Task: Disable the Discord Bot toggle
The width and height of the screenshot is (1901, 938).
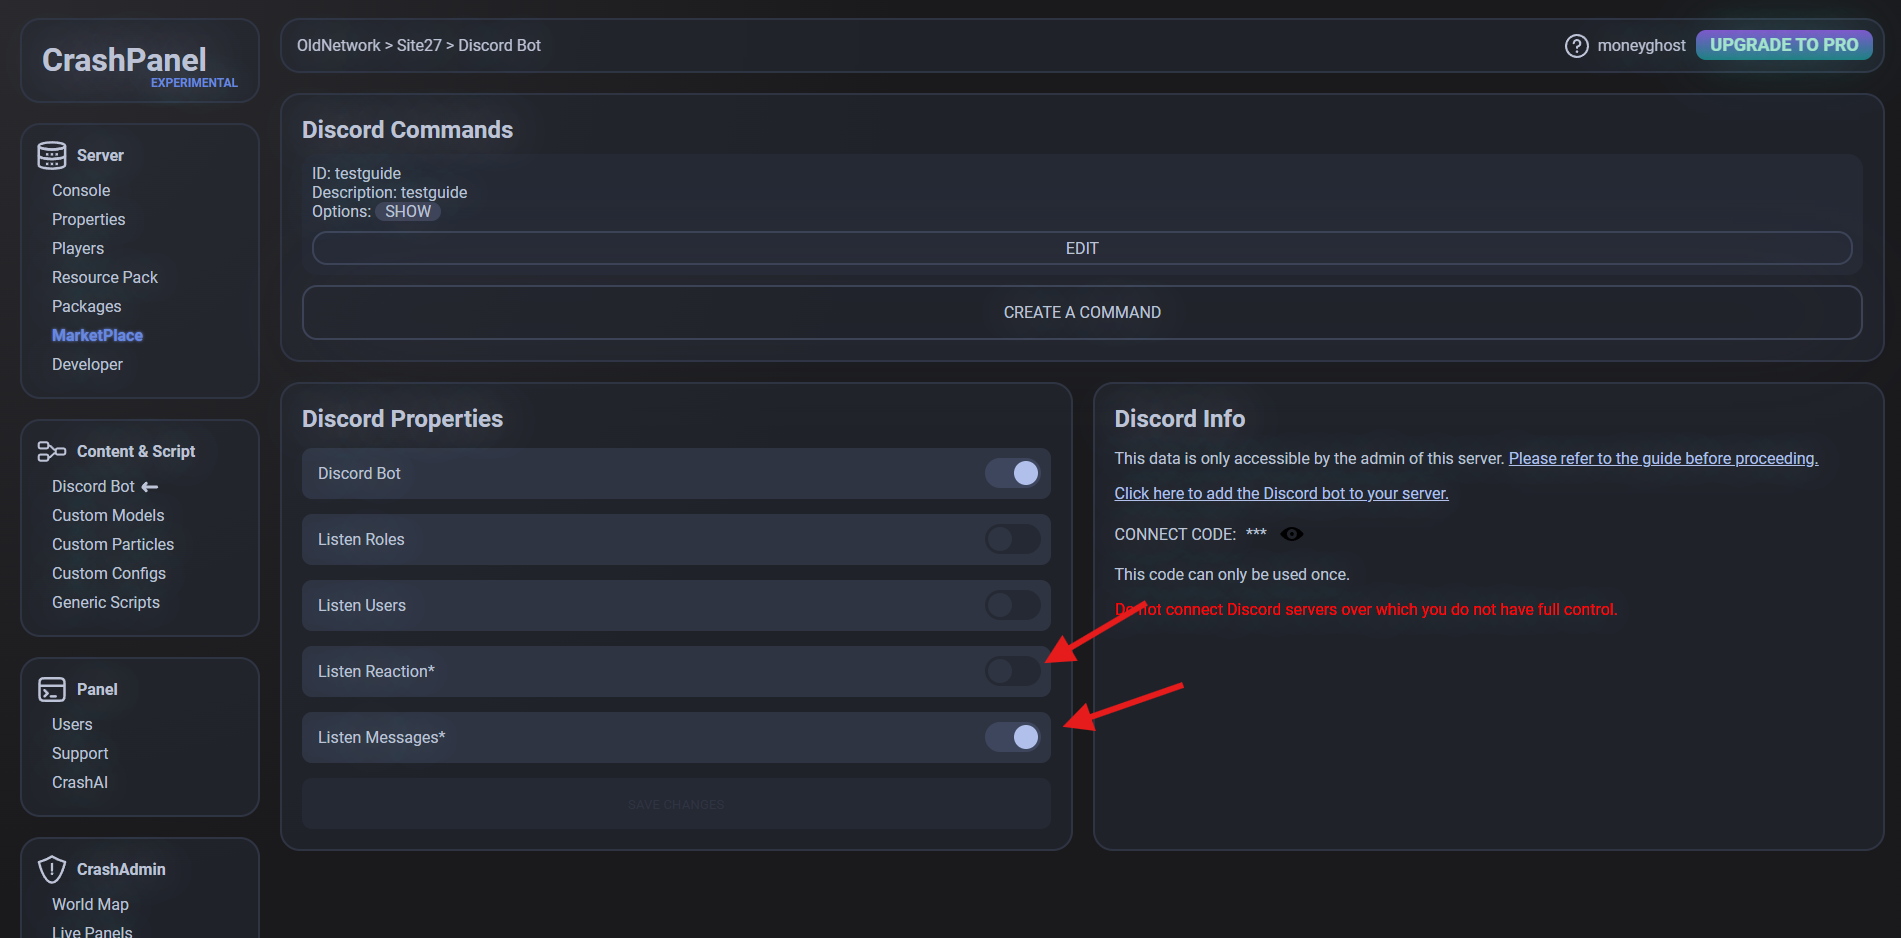Action: [1013, 473]
